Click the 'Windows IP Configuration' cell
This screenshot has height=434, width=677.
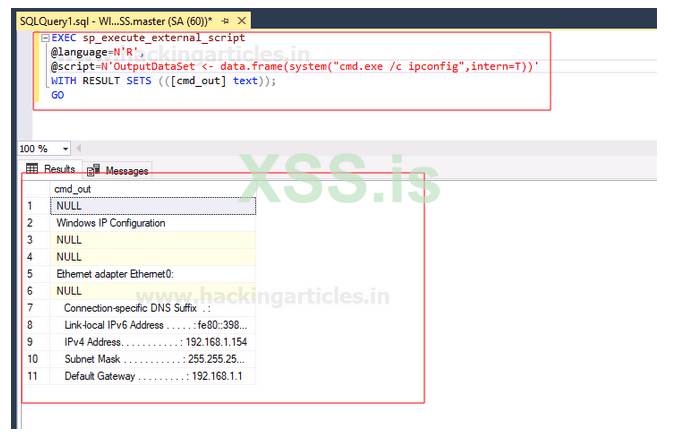tap(153, 223)
